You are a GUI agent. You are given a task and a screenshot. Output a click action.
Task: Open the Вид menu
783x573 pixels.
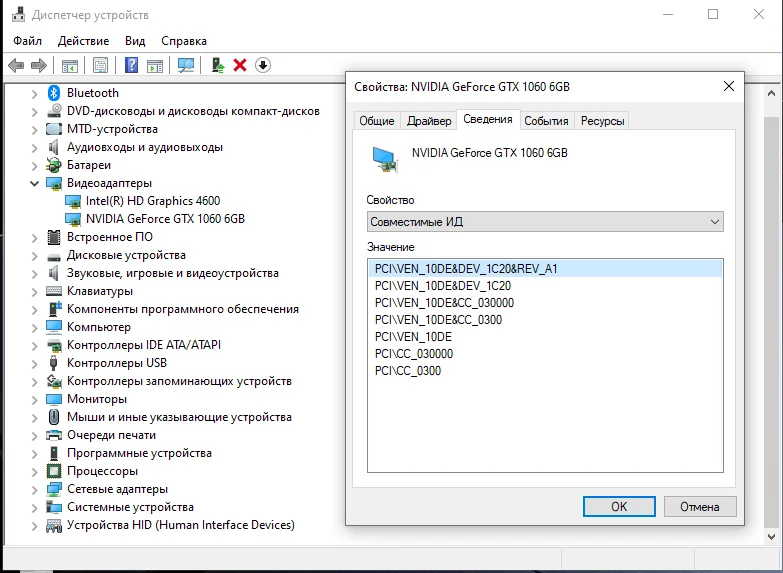[x=135, y=41]
